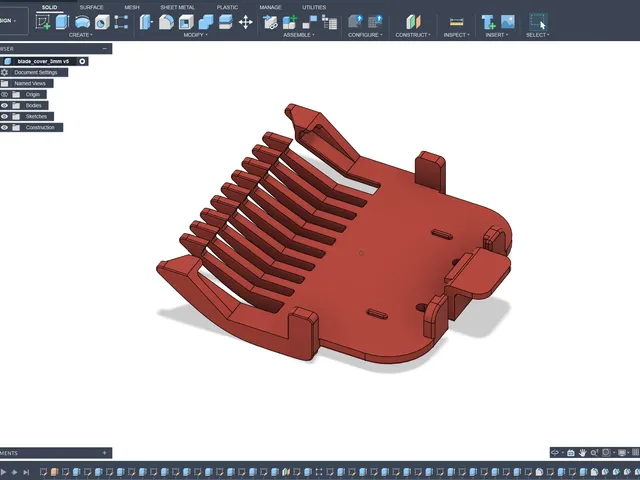640x480 pixels.
Task: Click the New Component icon
Action: (x=290, y=22)
